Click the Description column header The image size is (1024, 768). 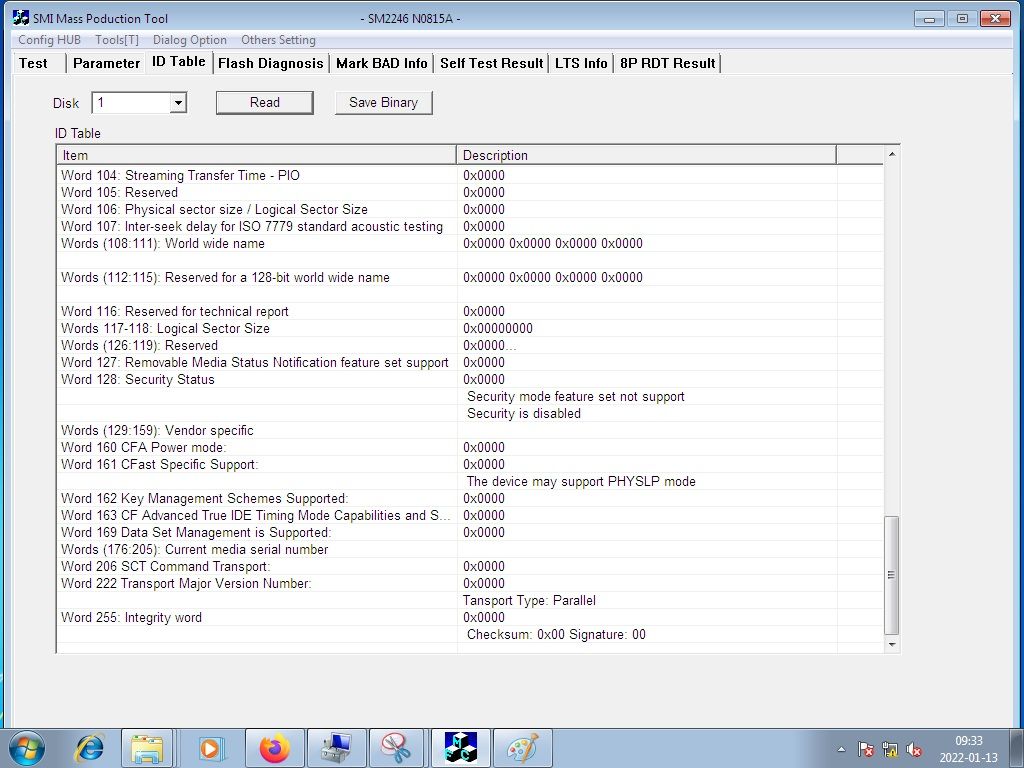pyautogui.click(x=647, y=155)
